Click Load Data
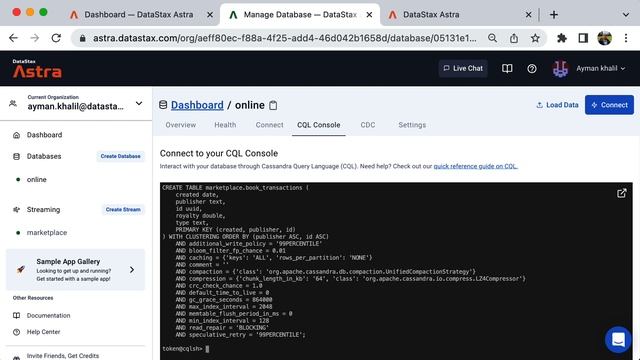Screen dimensions: 640x360 point(557,105)
